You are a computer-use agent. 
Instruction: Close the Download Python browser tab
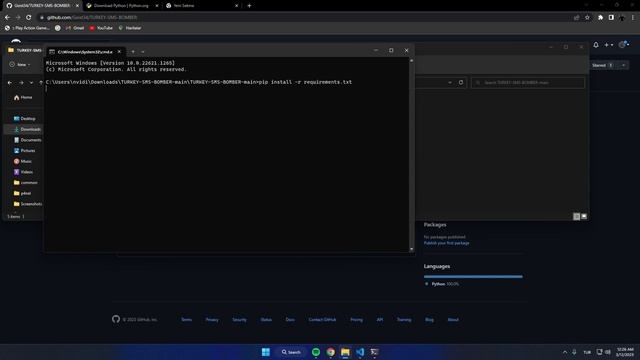pos(157,6)
